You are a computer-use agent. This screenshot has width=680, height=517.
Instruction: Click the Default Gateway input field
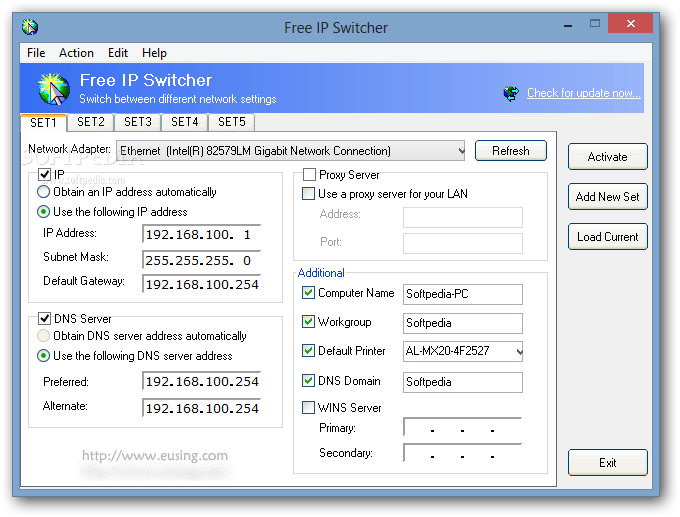click(x=202, y=285)
